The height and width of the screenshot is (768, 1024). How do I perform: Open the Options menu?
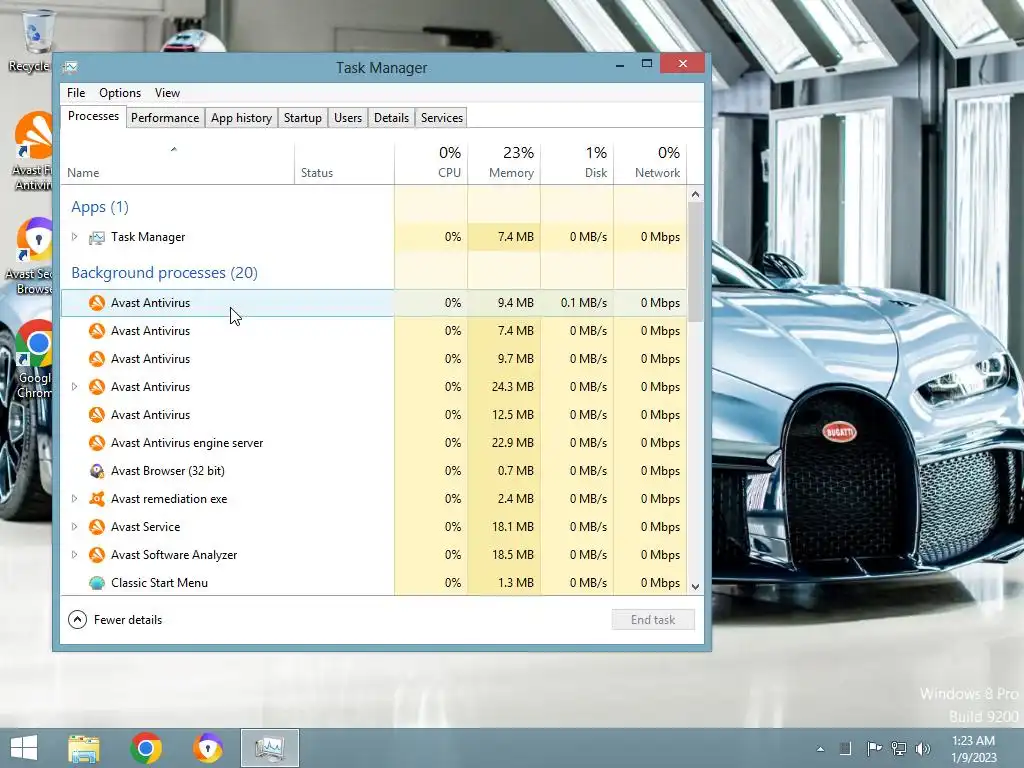[120, 93]
